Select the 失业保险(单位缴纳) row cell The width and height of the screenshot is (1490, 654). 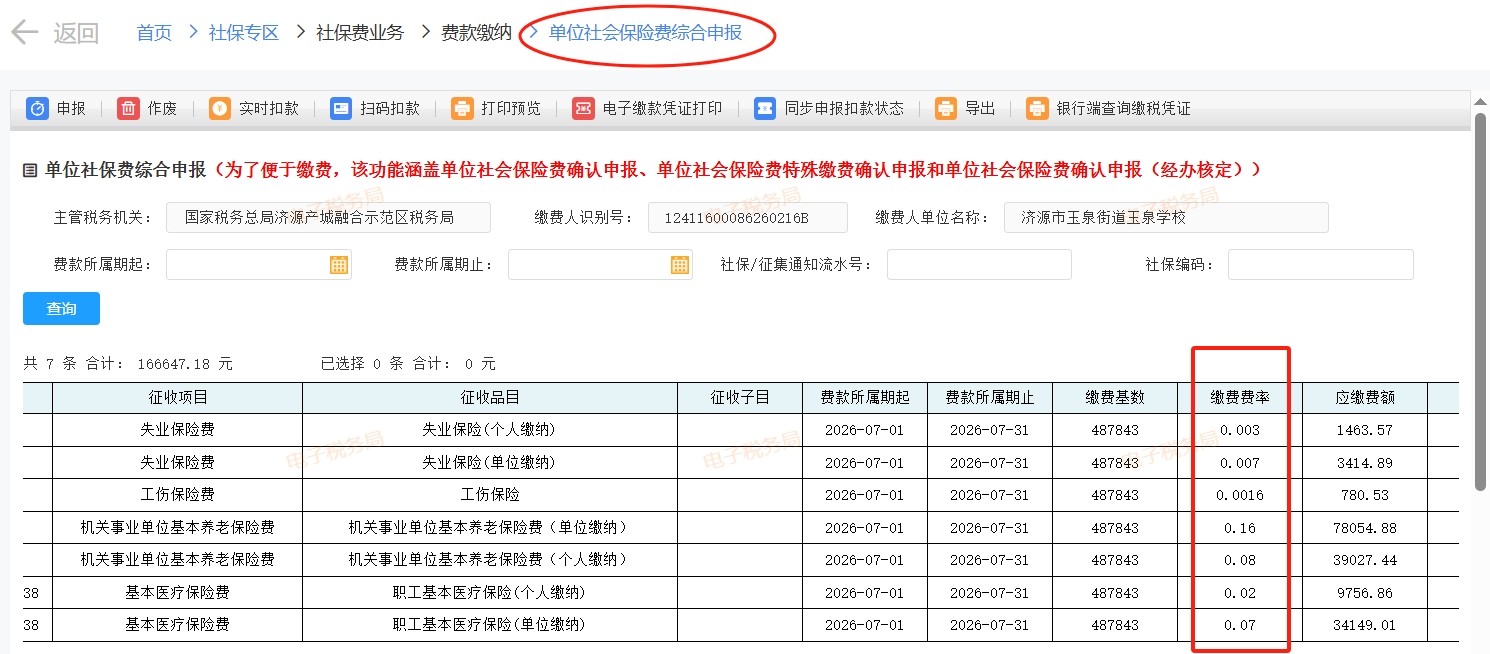(490, 463)
